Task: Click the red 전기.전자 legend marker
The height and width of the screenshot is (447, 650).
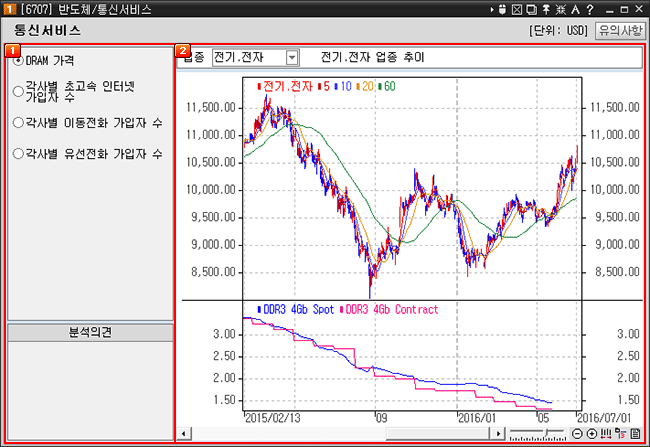Action: click(x=259, y=87)
